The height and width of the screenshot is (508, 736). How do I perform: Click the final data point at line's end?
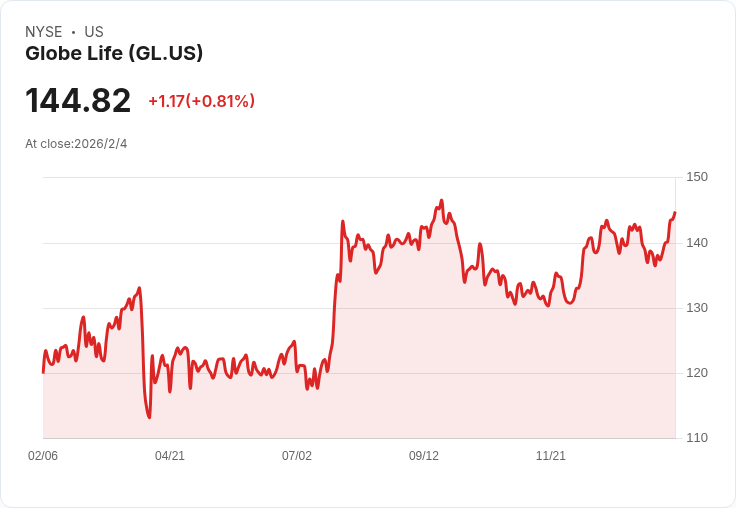coord(675,213)
